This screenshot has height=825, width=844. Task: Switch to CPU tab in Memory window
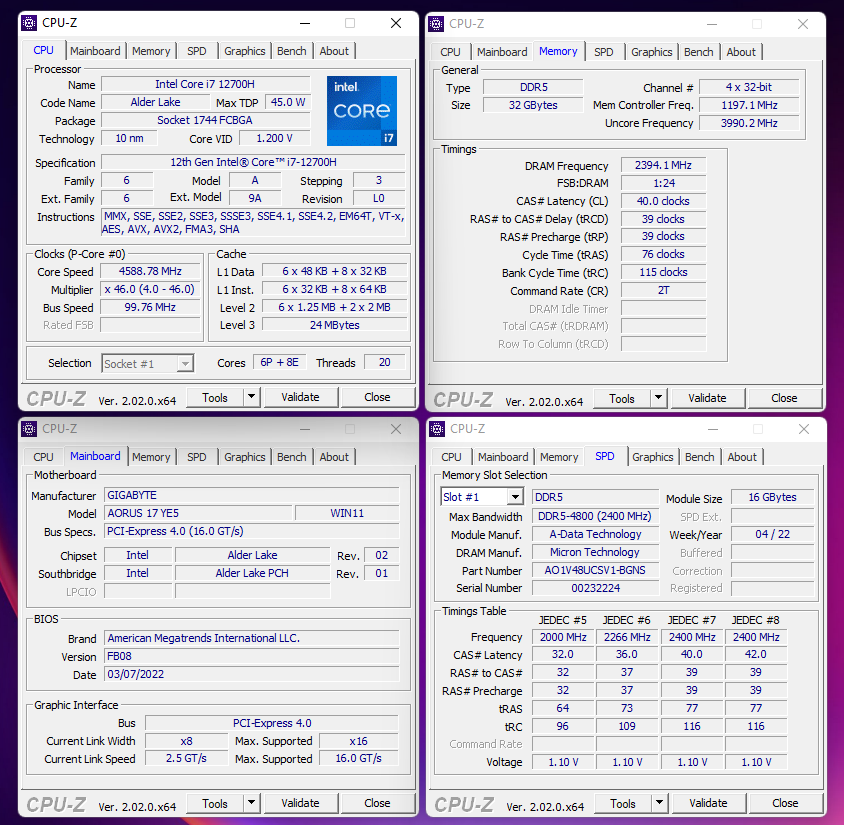point(451,52)
